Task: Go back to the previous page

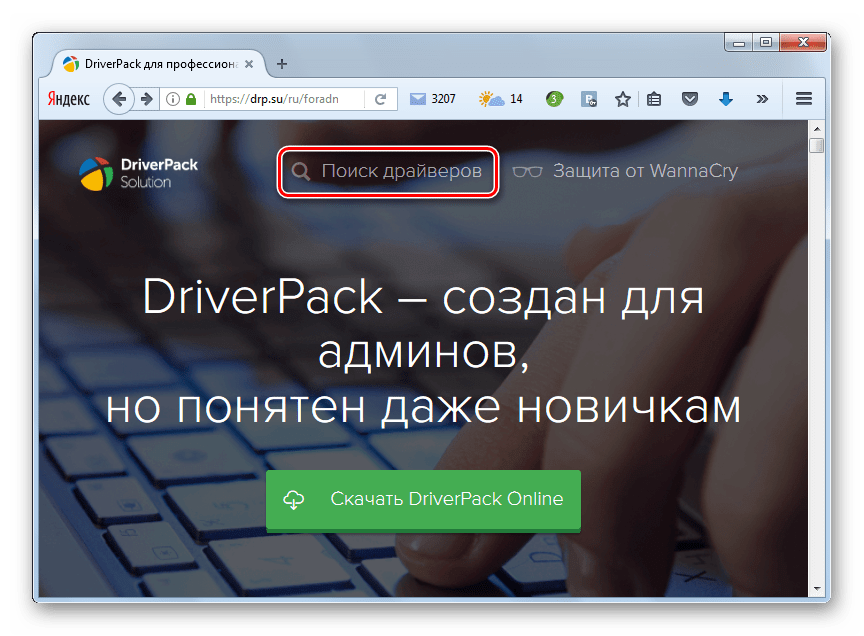Action: [119, 99]
